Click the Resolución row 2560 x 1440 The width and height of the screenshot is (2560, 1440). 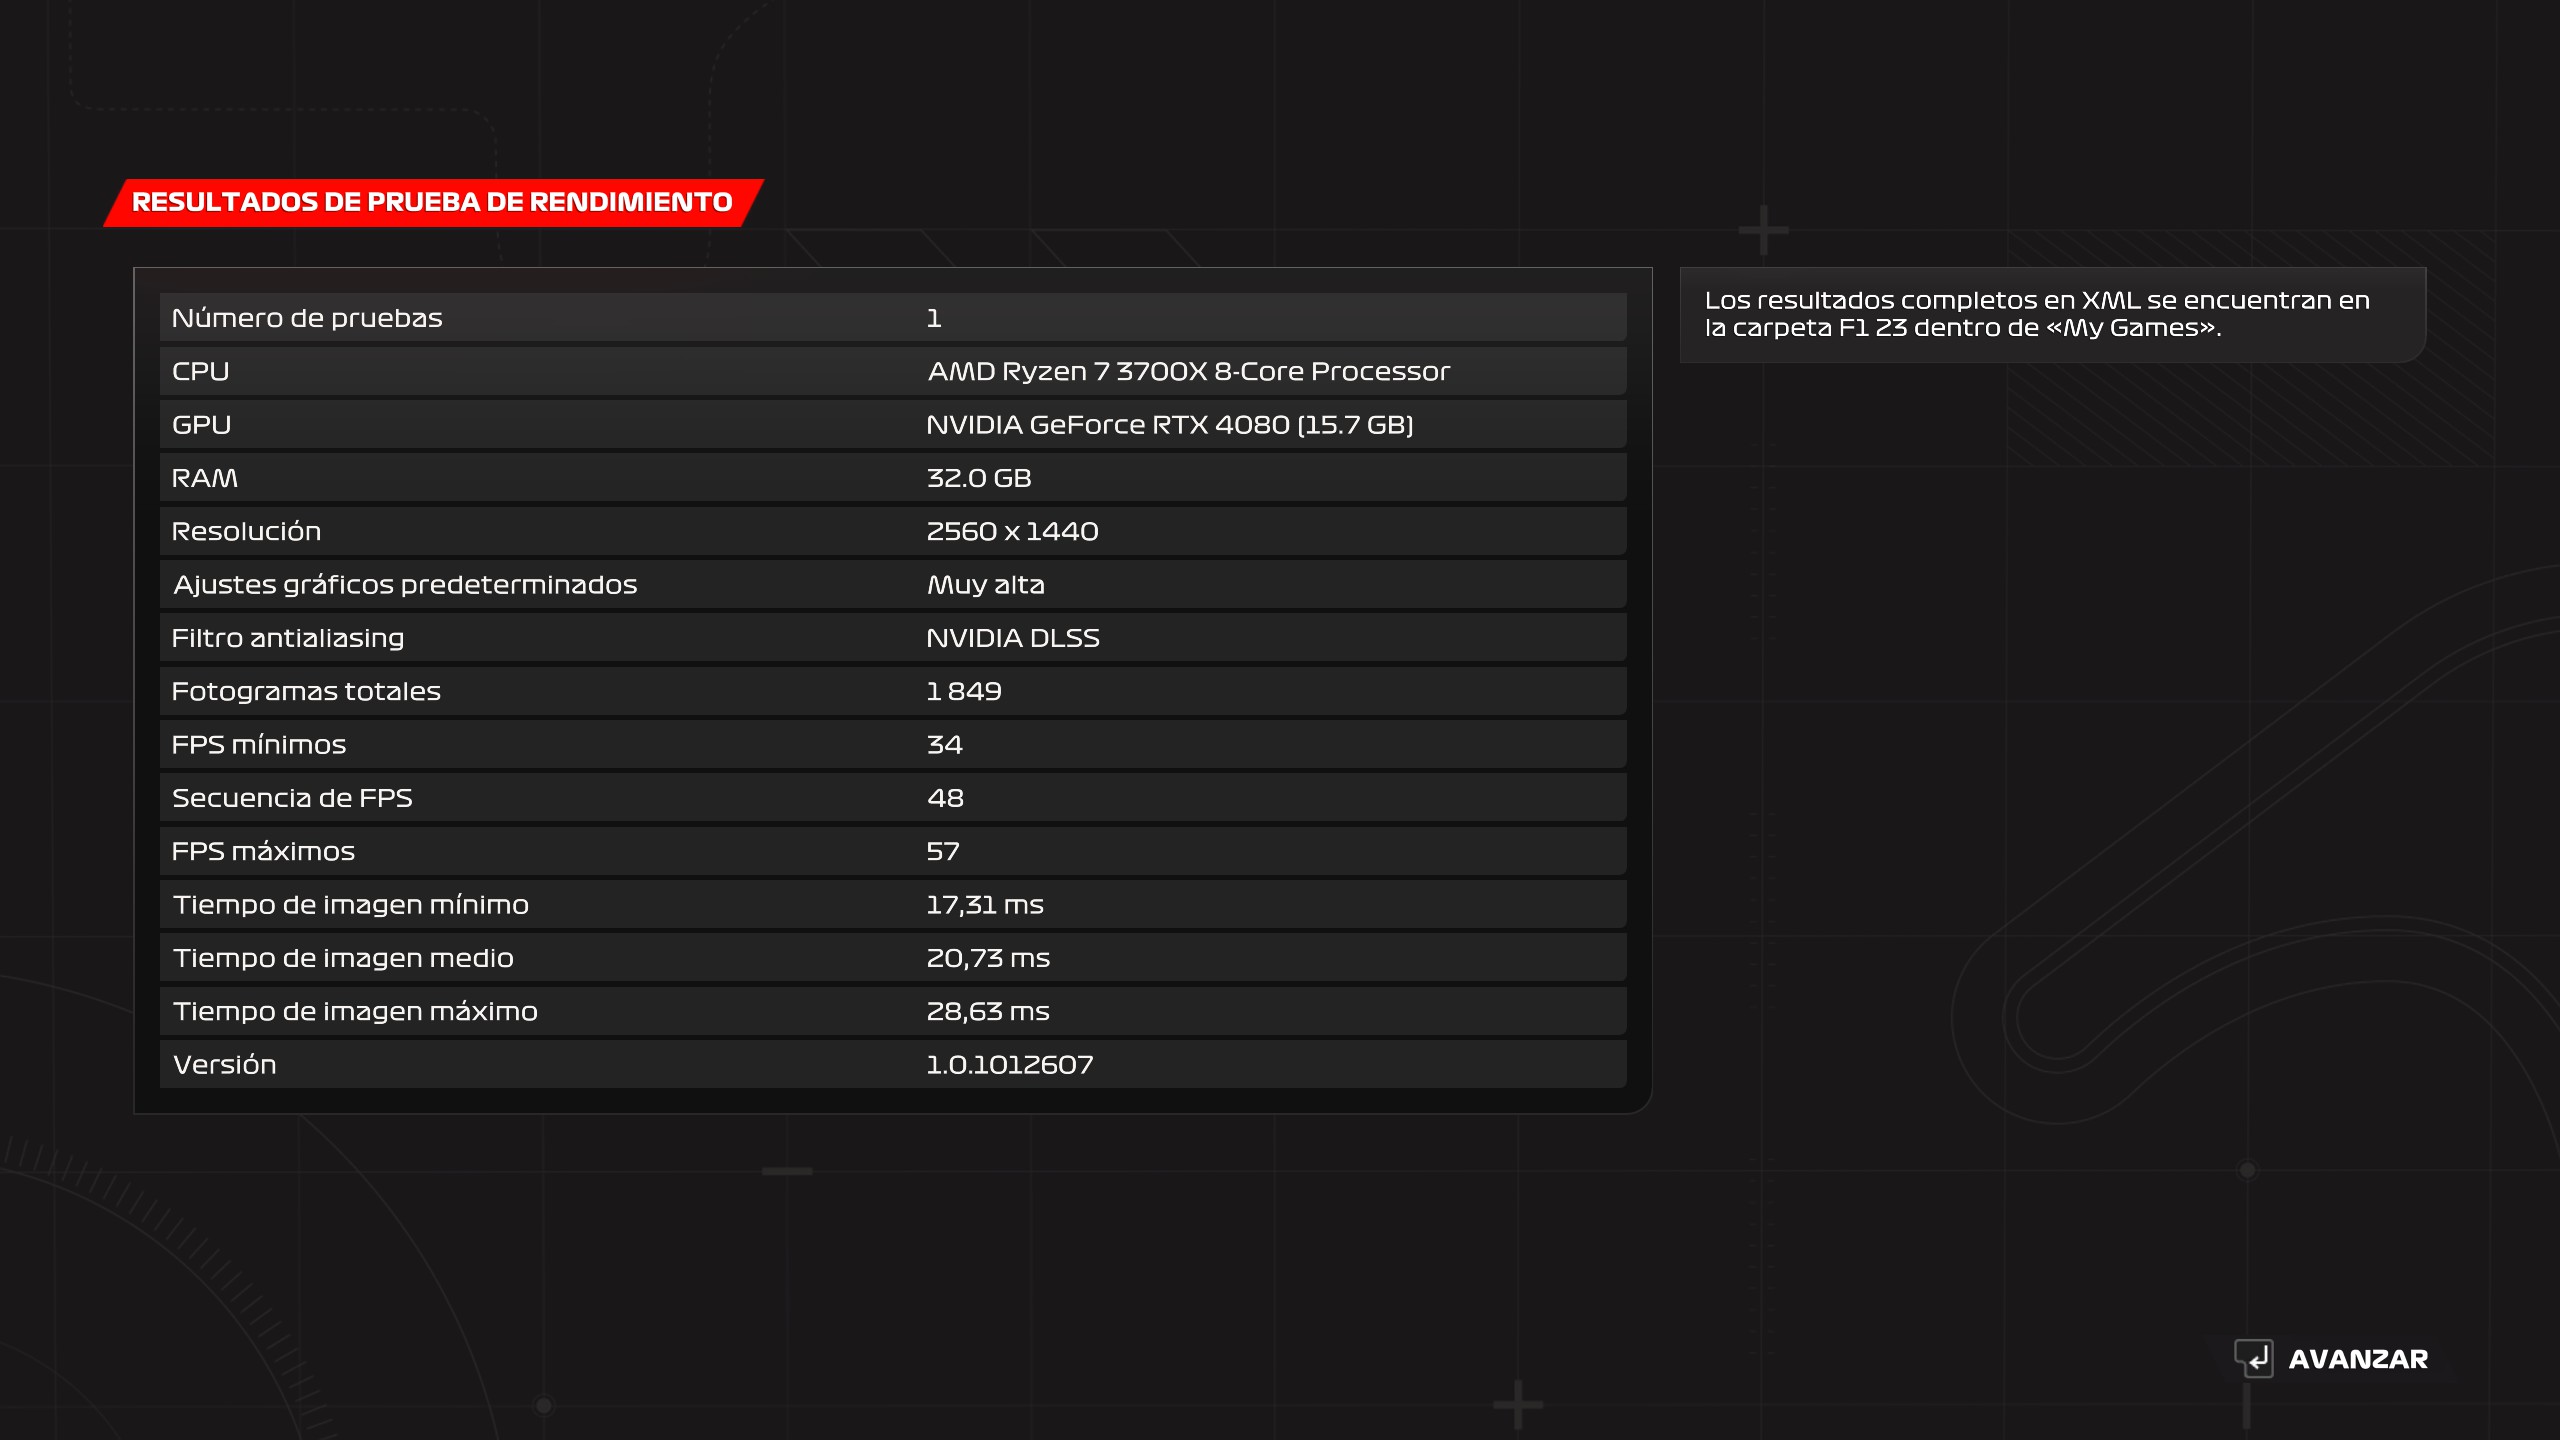[x=892, y=531]
